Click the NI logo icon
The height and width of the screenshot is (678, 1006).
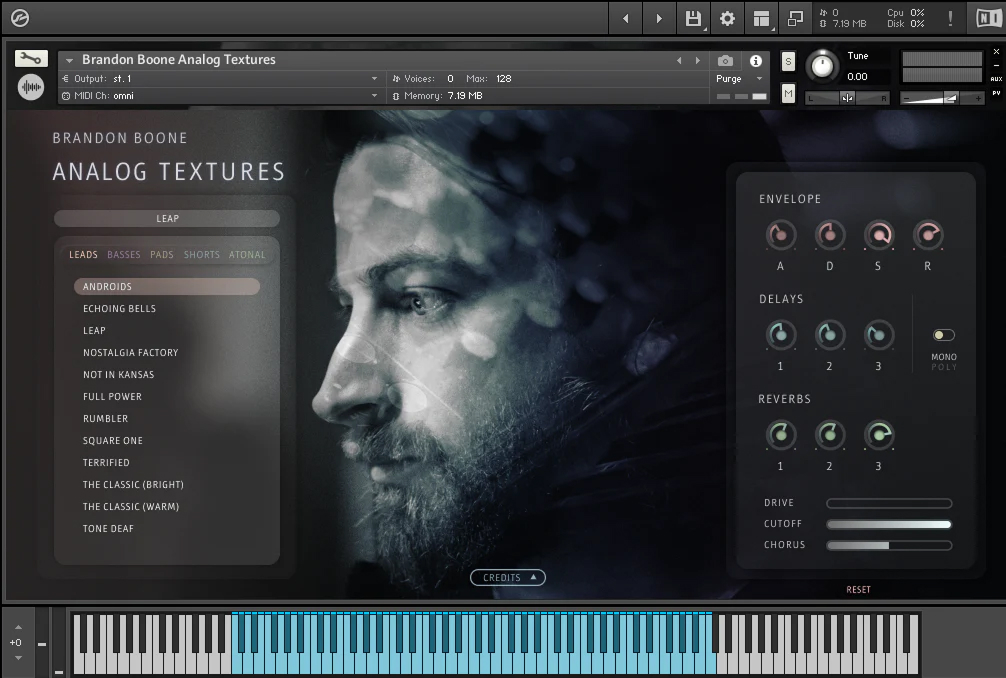pos(988,18)
